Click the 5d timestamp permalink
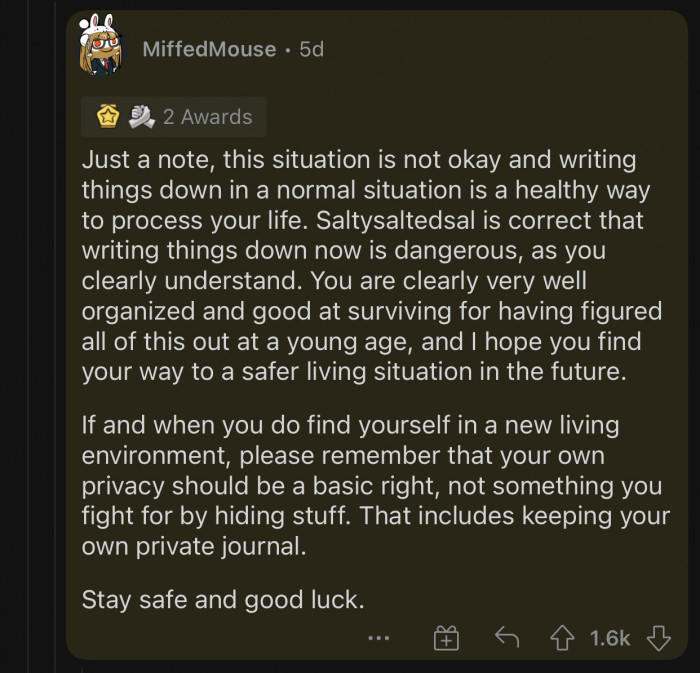 click(312, 49)
